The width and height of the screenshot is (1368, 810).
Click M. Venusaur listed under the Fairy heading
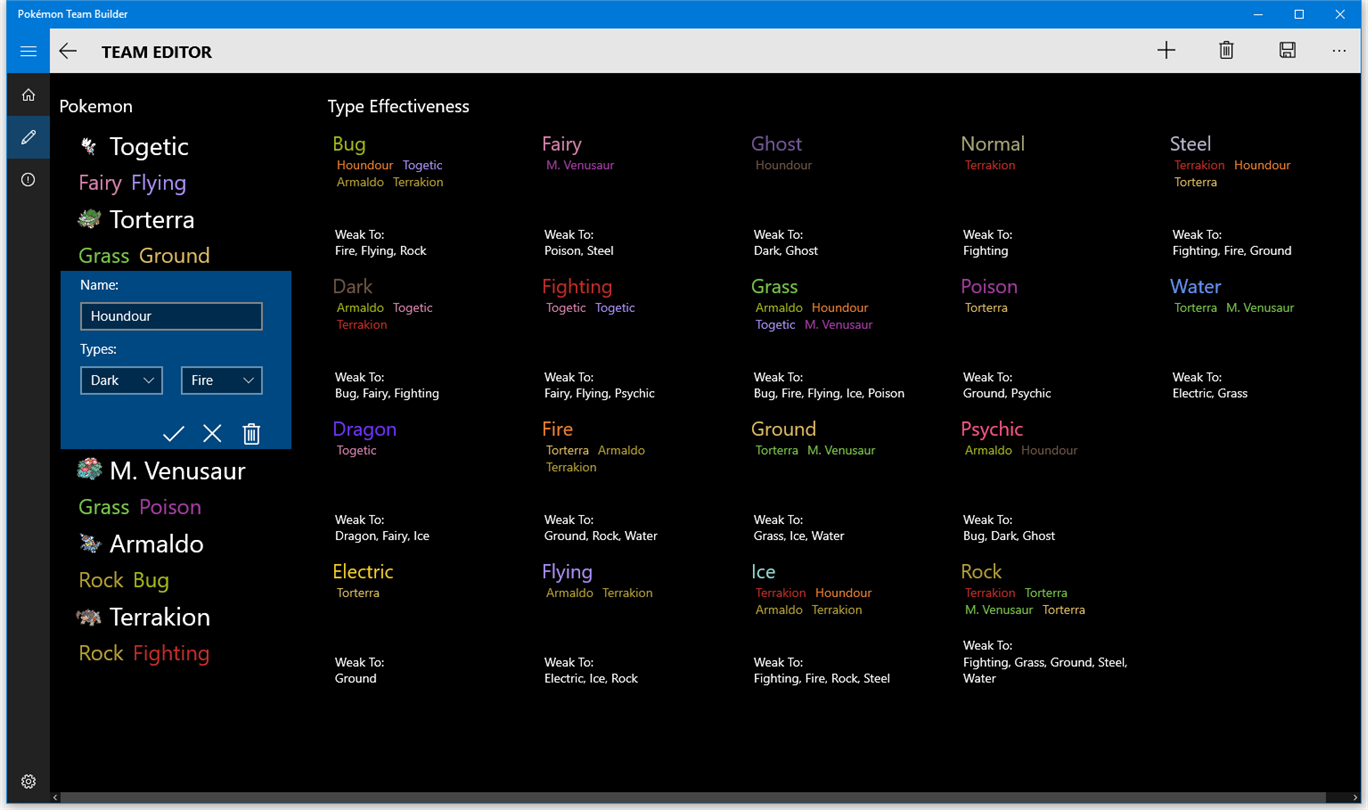tap(580, 165)
